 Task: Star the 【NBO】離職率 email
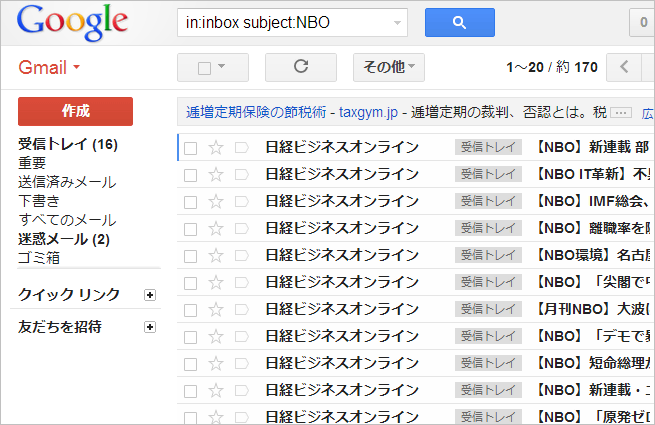click(216, 229)
